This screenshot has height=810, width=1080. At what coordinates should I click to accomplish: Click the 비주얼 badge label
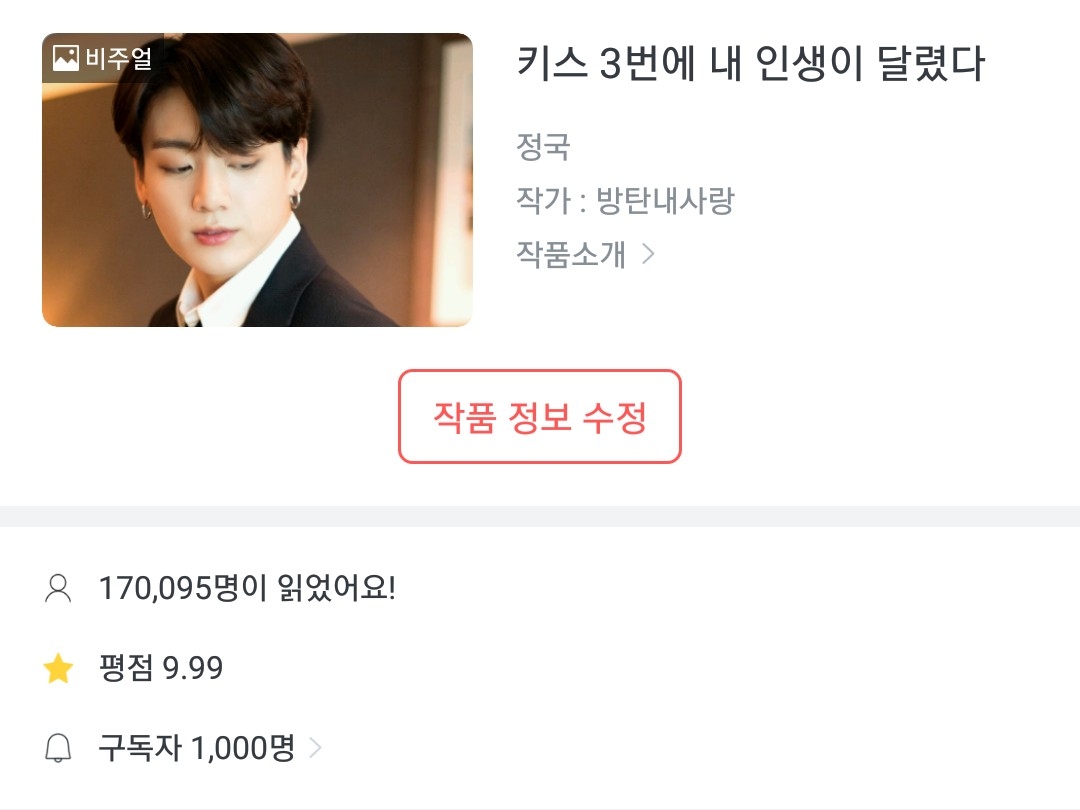coord(119,59)
